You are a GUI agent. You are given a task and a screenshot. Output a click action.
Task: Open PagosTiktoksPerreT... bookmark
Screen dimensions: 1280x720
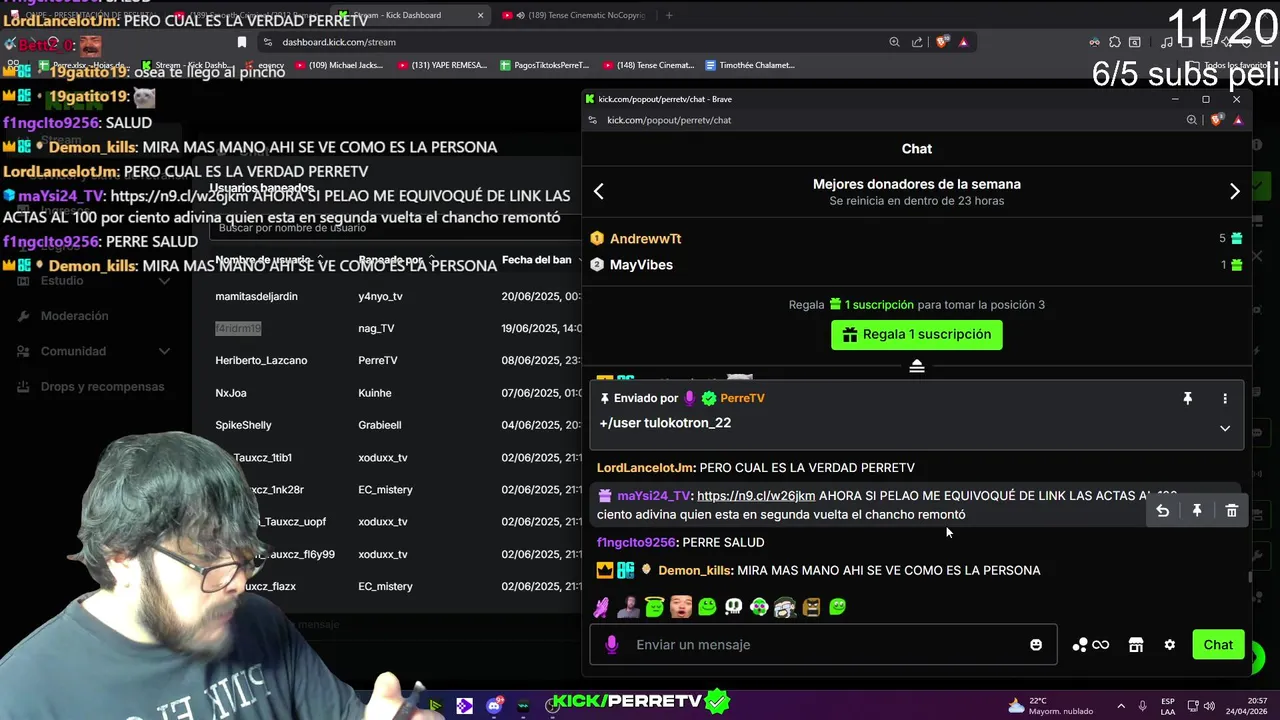[544, 65]
